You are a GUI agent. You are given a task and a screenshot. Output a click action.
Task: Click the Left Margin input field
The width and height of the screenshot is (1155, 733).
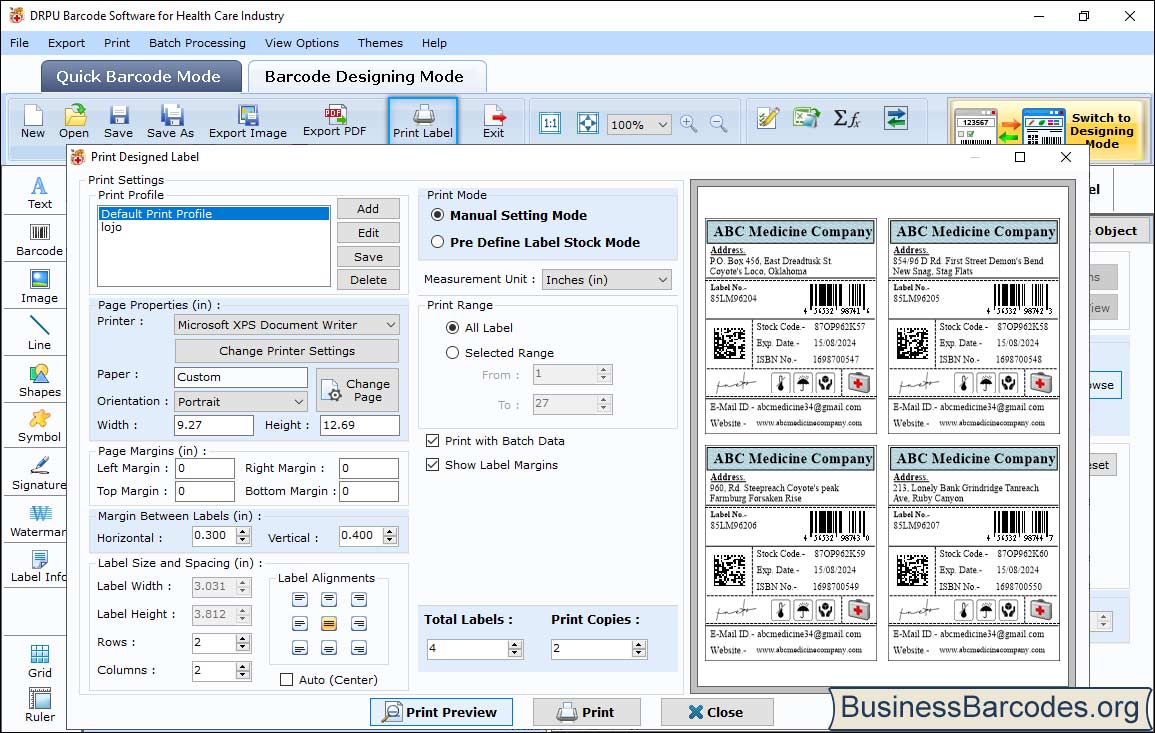pyautogui.click(x=205, y=468)
